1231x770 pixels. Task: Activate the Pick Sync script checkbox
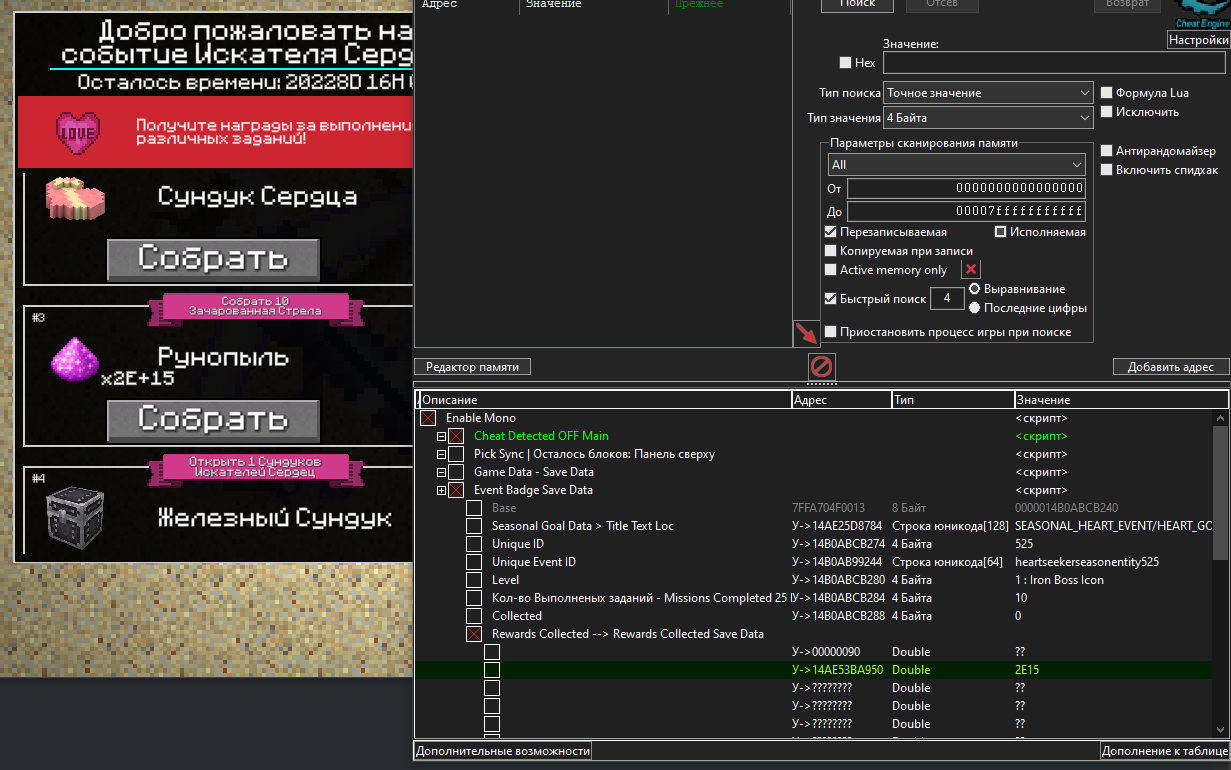455,454
